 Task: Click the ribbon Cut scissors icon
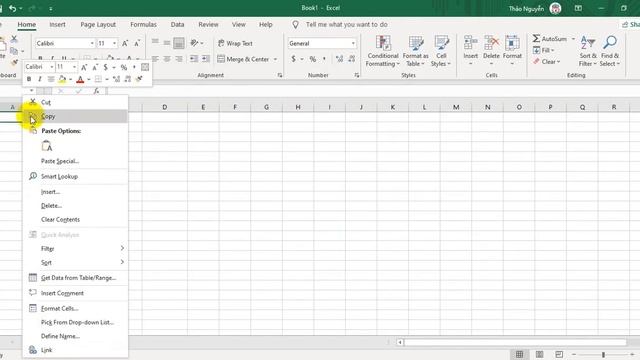pyautogui.click(x=14, y=39)
